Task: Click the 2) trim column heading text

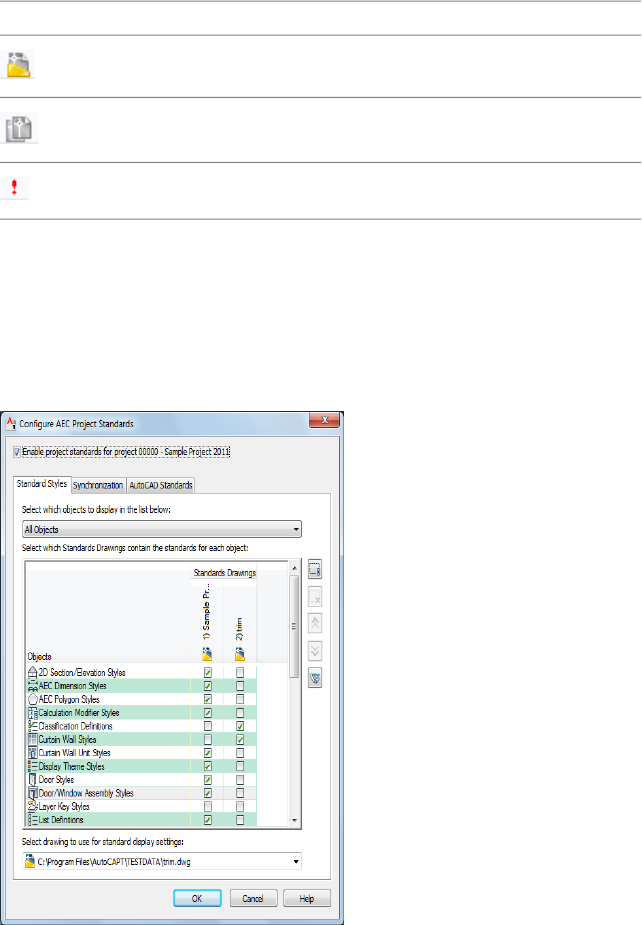Action: (x=240, y=629)
